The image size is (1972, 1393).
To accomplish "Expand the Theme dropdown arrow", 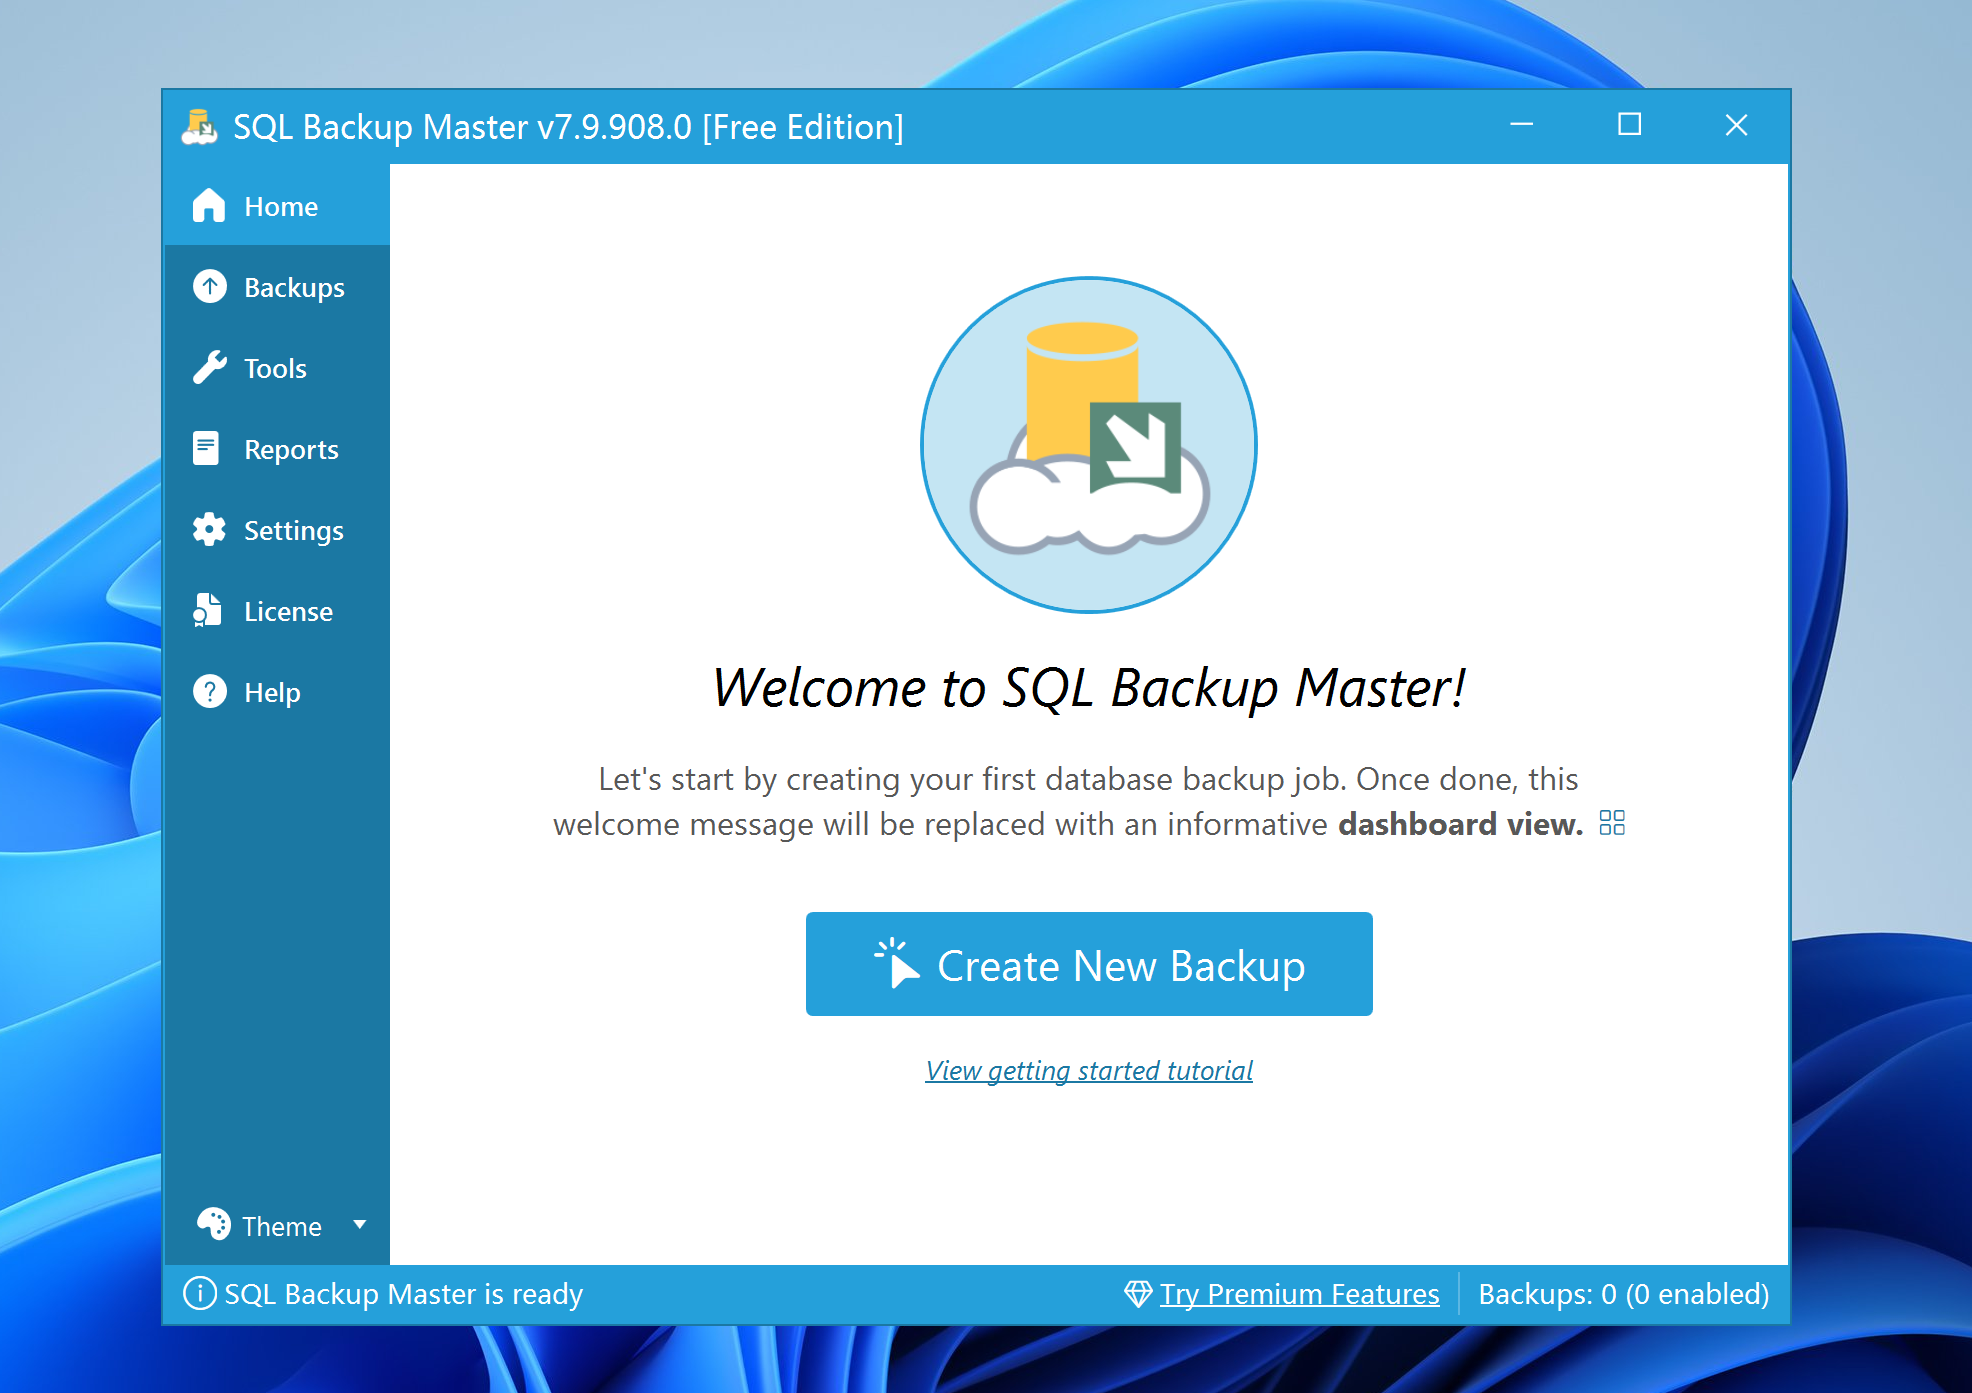I will point(360,1224).
